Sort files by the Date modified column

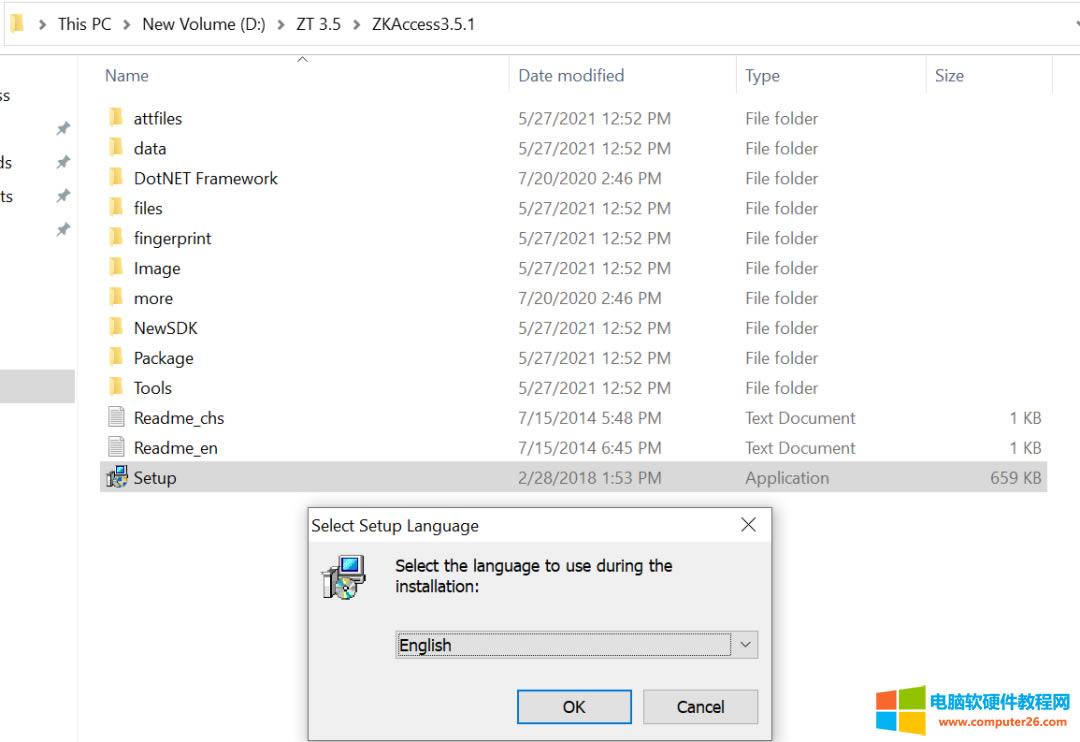click(570, 75)
